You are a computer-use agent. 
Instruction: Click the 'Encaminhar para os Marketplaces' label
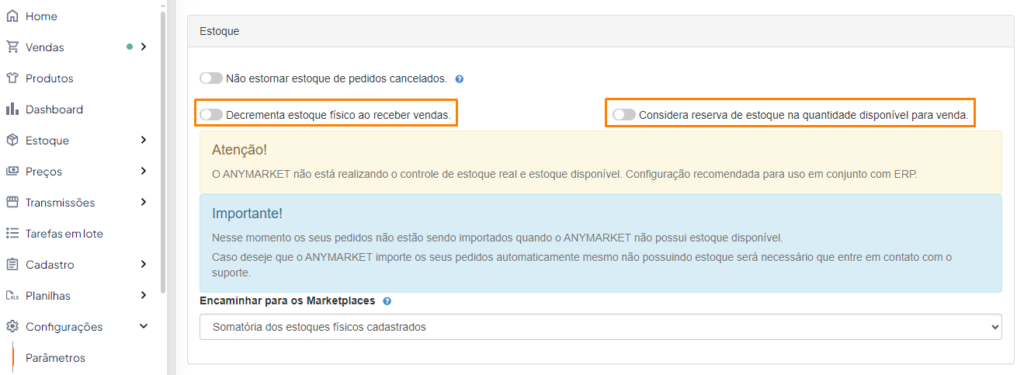coord(288,301)
